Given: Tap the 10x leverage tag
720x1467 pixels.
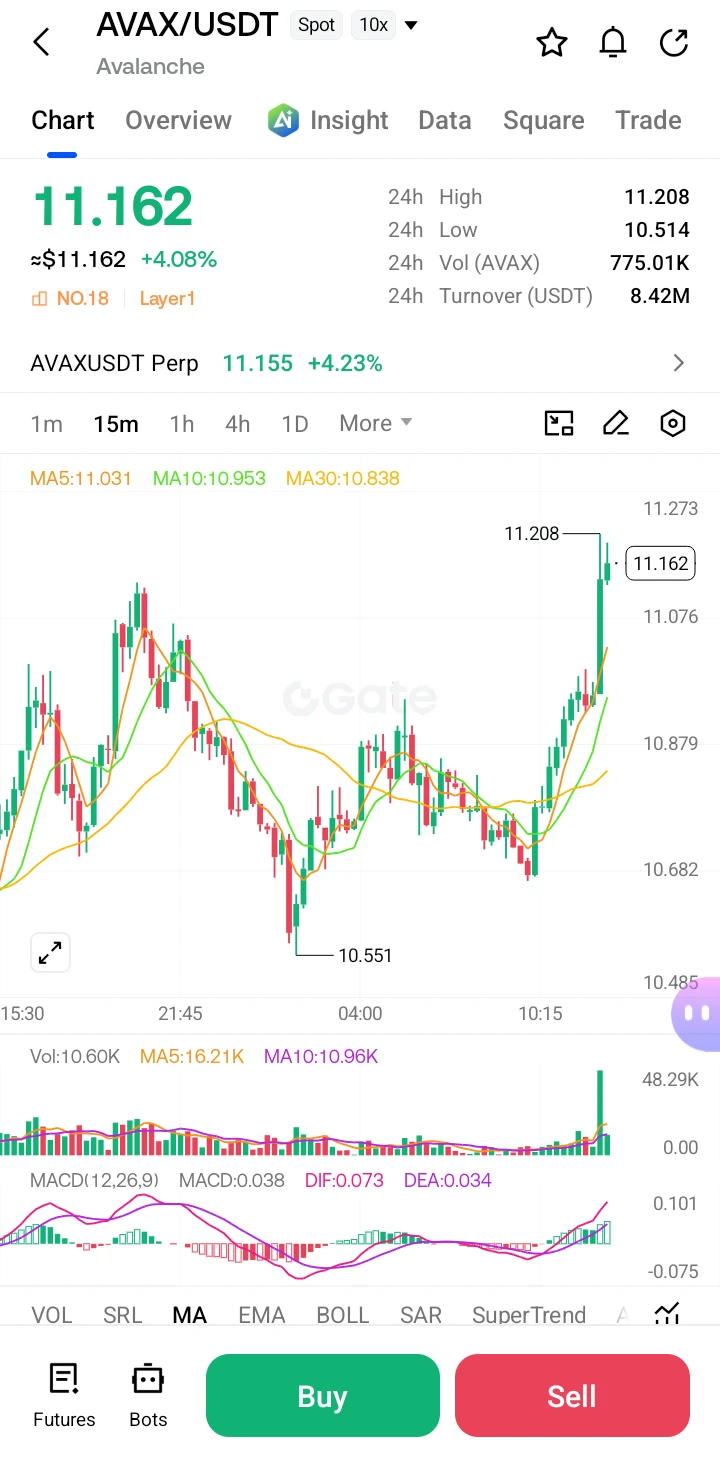Looking at the screenshot, I should [x=374, y=25].
